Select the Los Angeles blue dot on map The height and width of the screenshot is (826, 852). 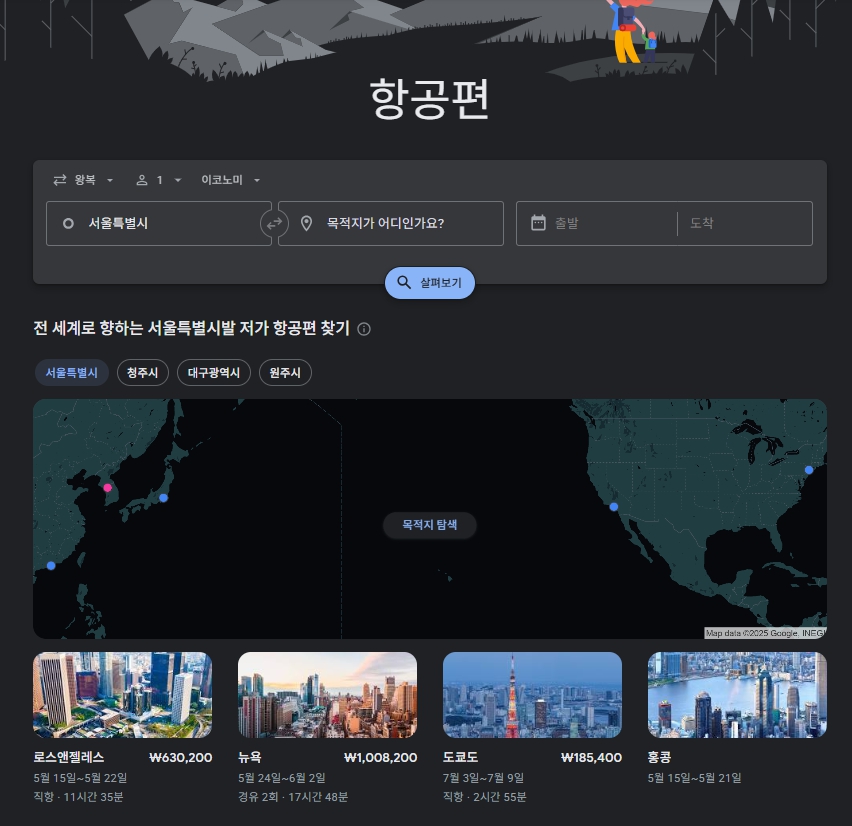pos(614,507)
